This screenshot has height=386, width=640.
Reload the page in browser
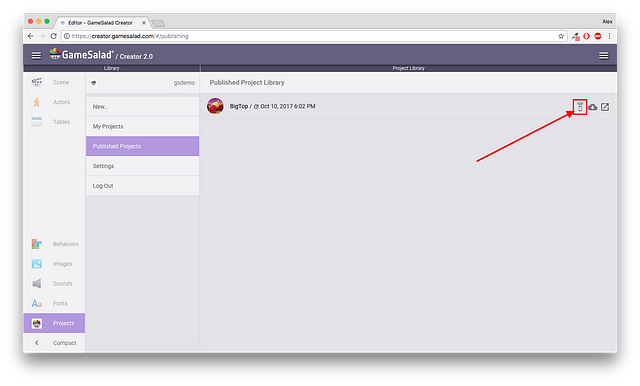coord(53,36)
